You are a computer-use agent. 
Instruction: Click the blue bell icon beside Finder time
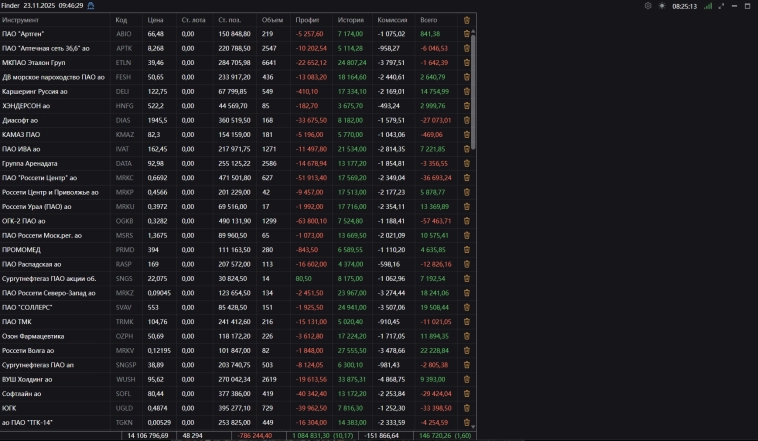tap(90, 6)
